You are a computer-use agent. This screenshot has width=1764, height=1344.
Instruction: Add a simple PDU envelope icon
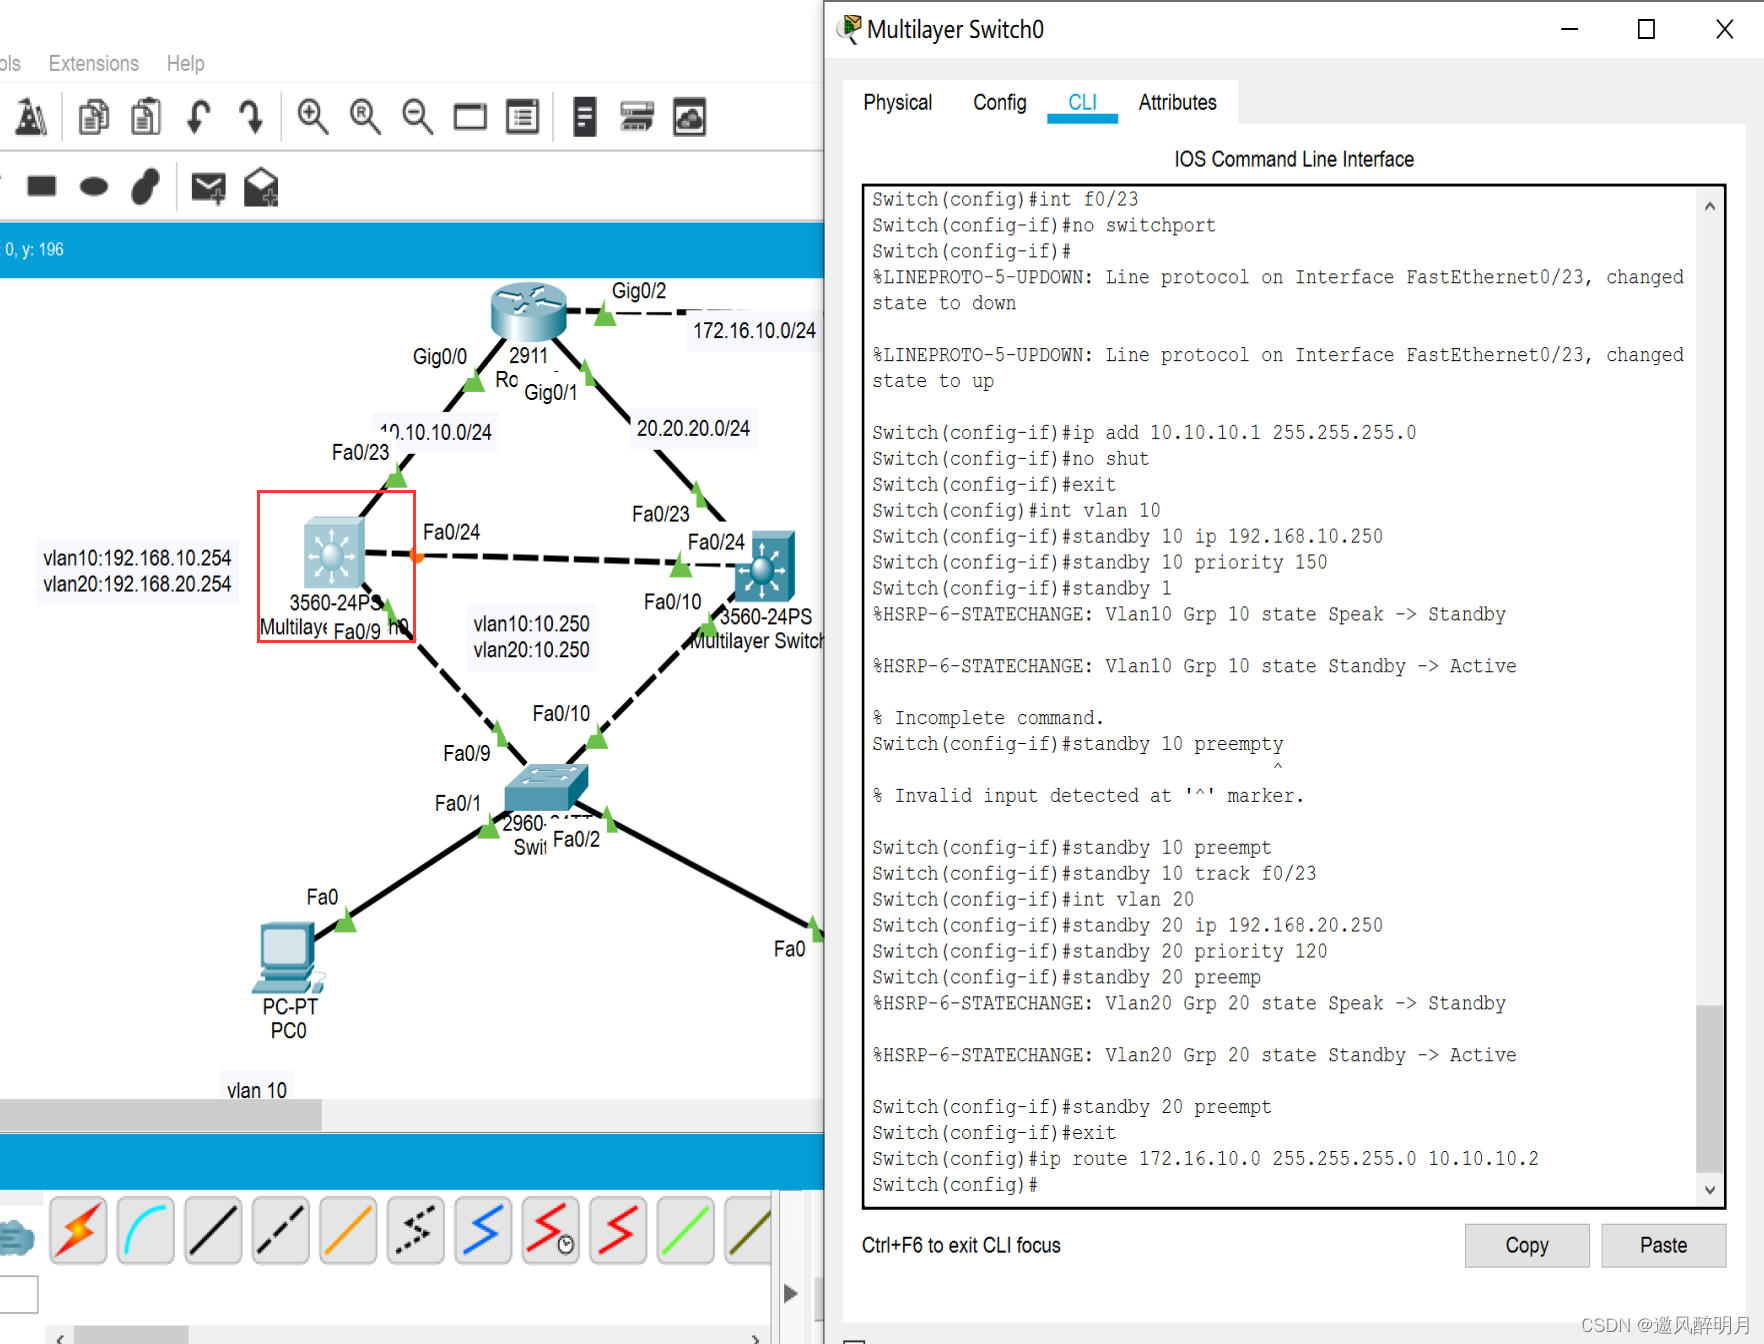click(208, 187)
